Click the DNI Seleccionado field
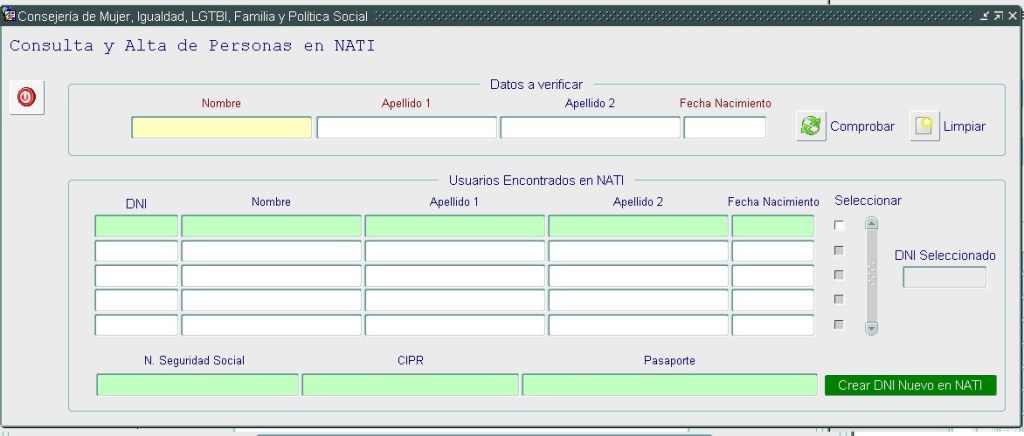Image resolution: width=1024 pixels, height=436 pixels. coord(944,278)
